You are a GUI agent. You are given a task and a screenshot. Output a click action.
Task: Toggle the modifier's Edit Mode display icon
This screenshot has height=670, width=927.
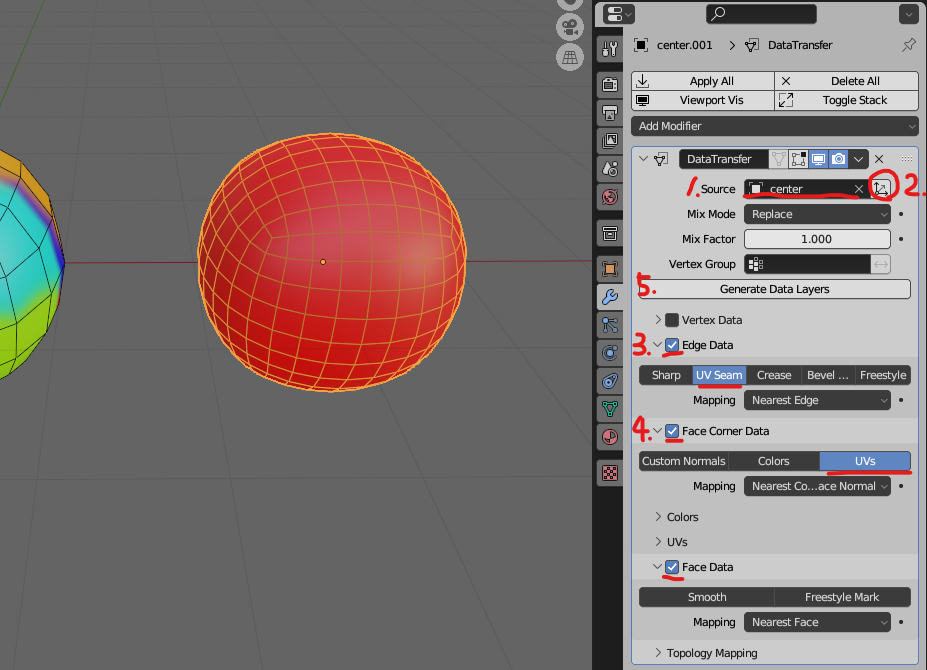(x=799, y=159)
